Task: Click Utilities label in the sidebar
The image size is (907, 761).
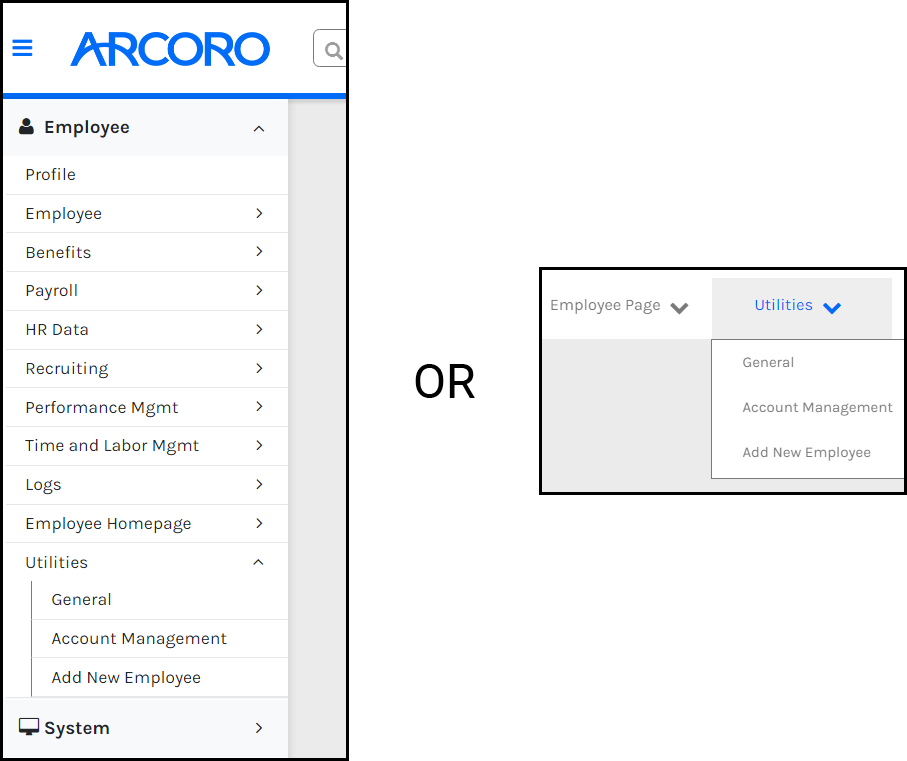Action: tap(57, 563)
